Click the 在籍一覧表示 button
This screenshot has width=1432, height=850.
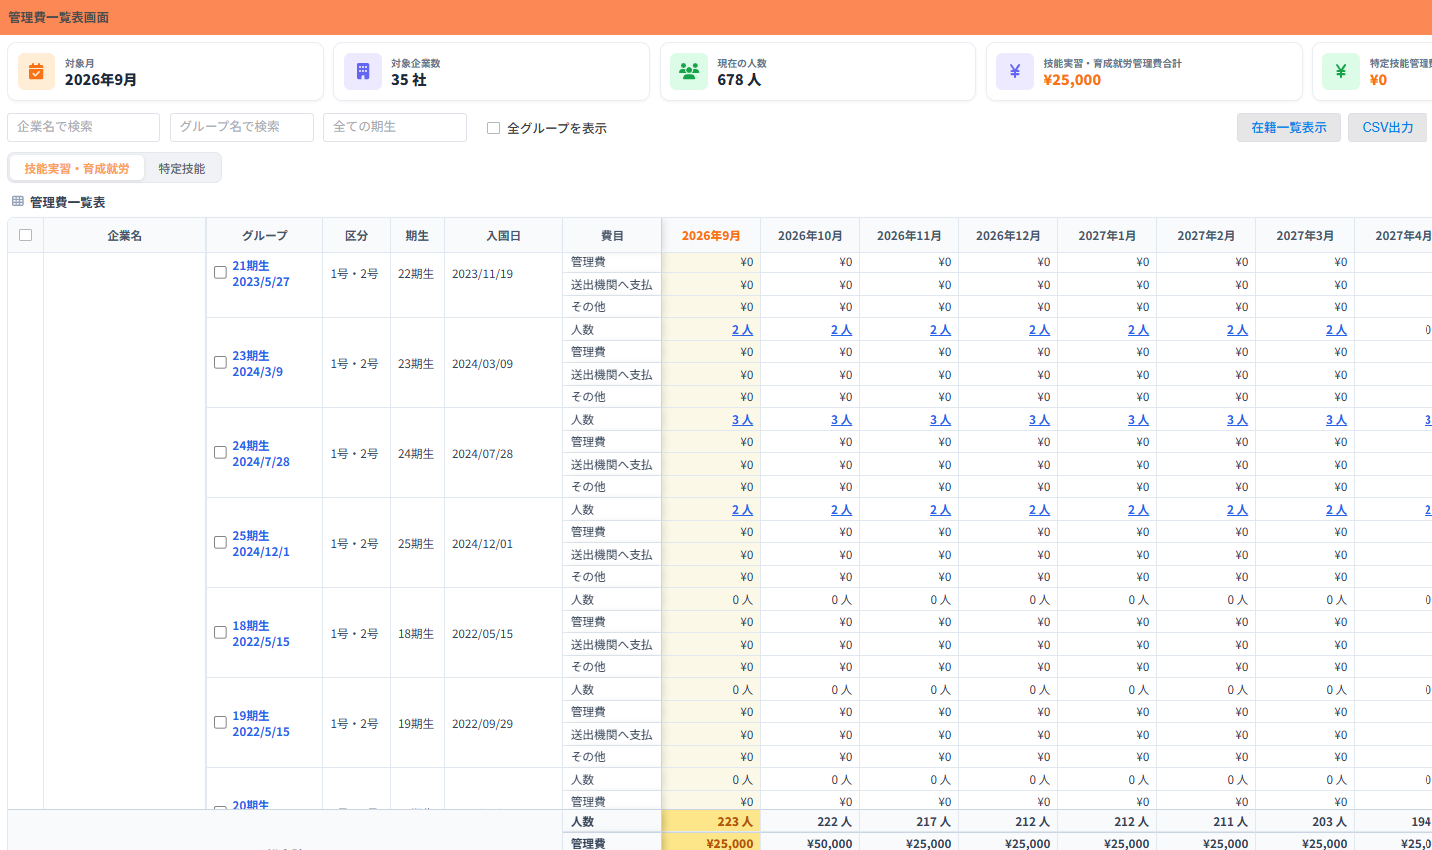click(1289, 127)
